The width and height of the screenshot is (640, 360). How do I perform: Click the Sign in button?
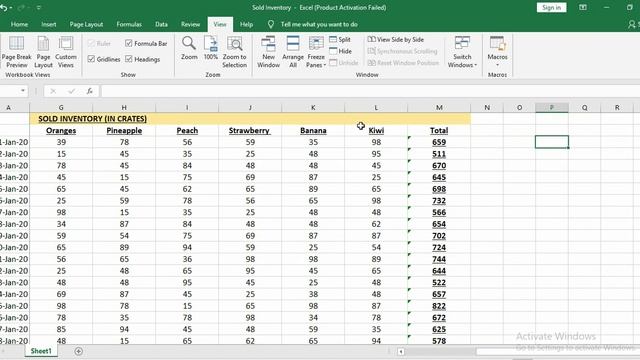point(551,8)
